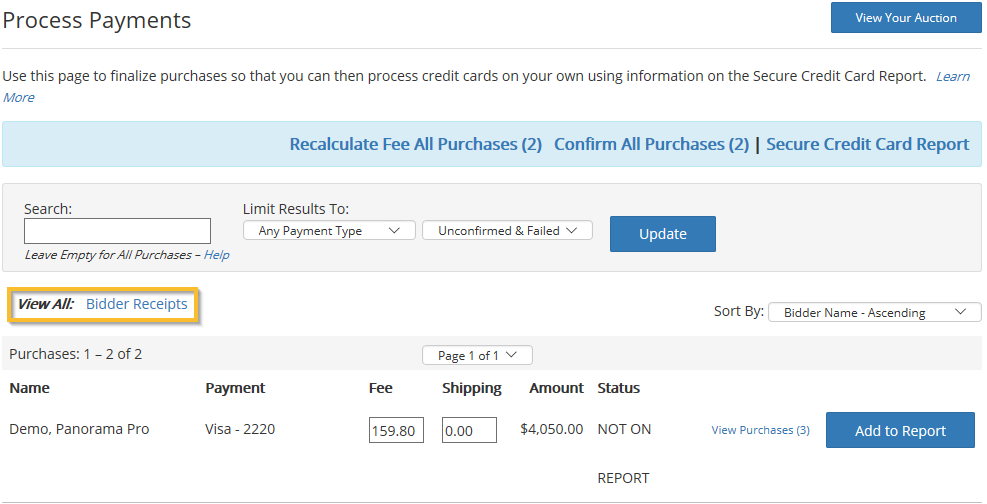Click the View Your Auction button
This screenshot has height=504, width=987.
pyautogui.click(x=905, y=18)
